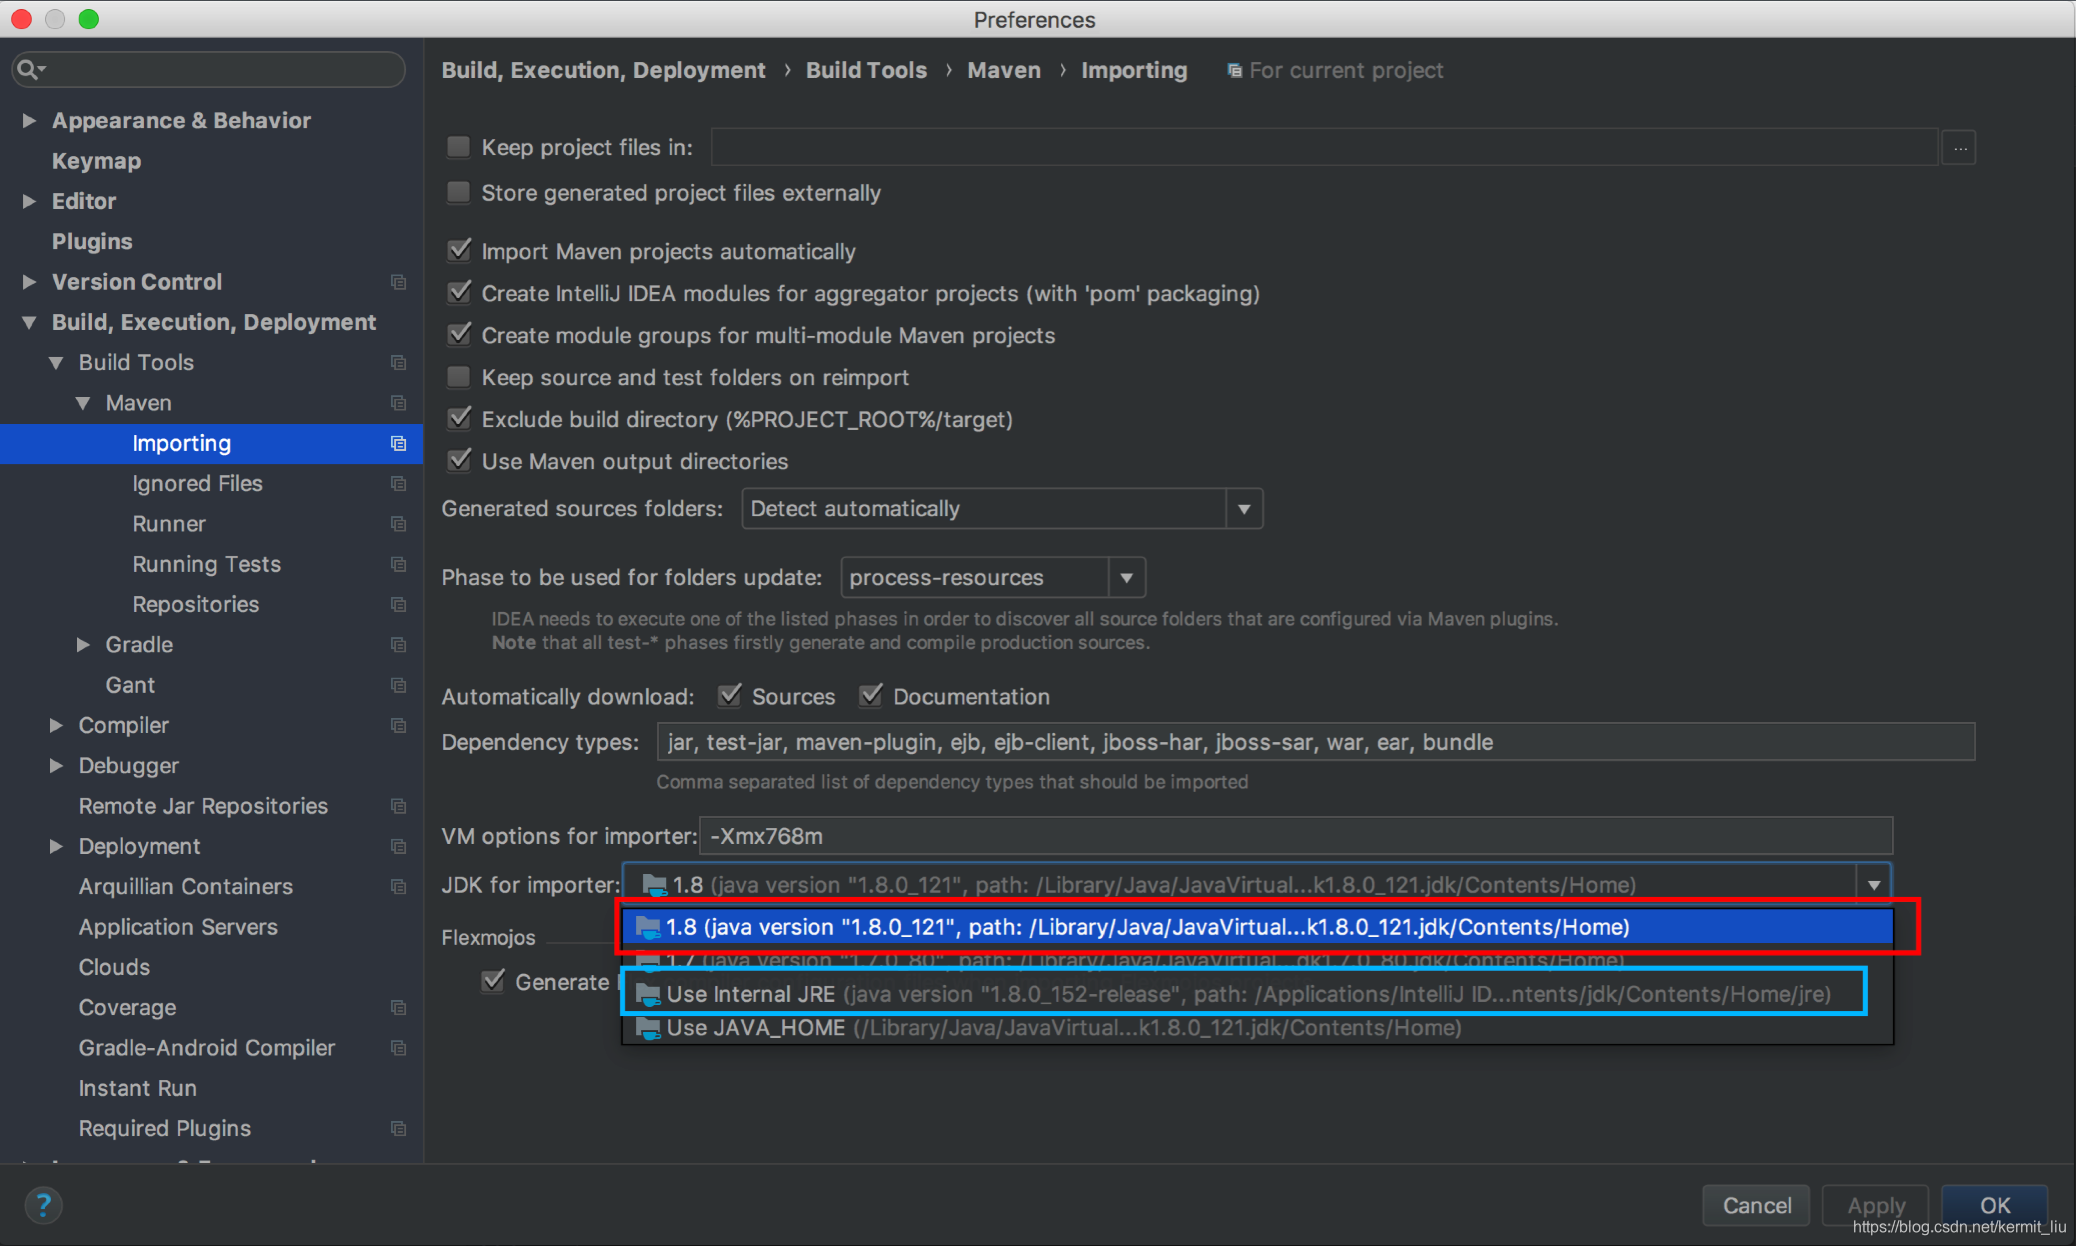The image size is (2076, 1246).
Task: Collapse the Maven node
Action: pyautogui.click(x=83, y=403)
